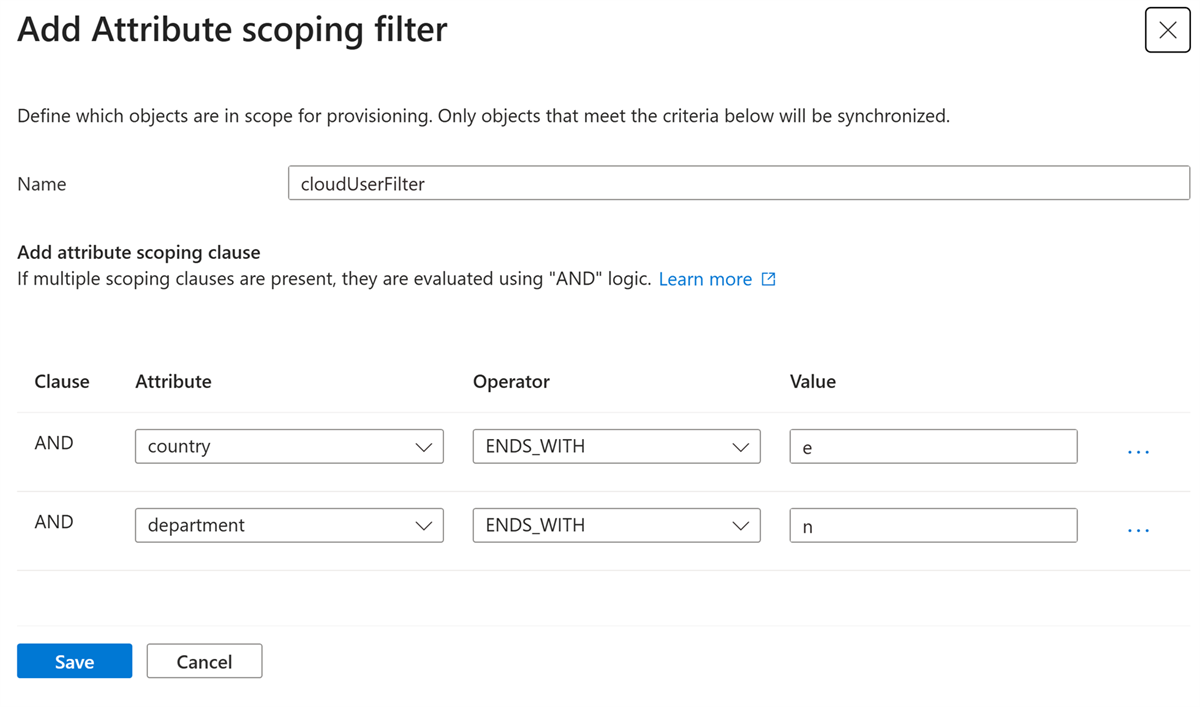The height and width of the screenshot is (707, 1200).
Task: Open the ellipsis menu for country clause
Action: click(x=1138, y=452)
